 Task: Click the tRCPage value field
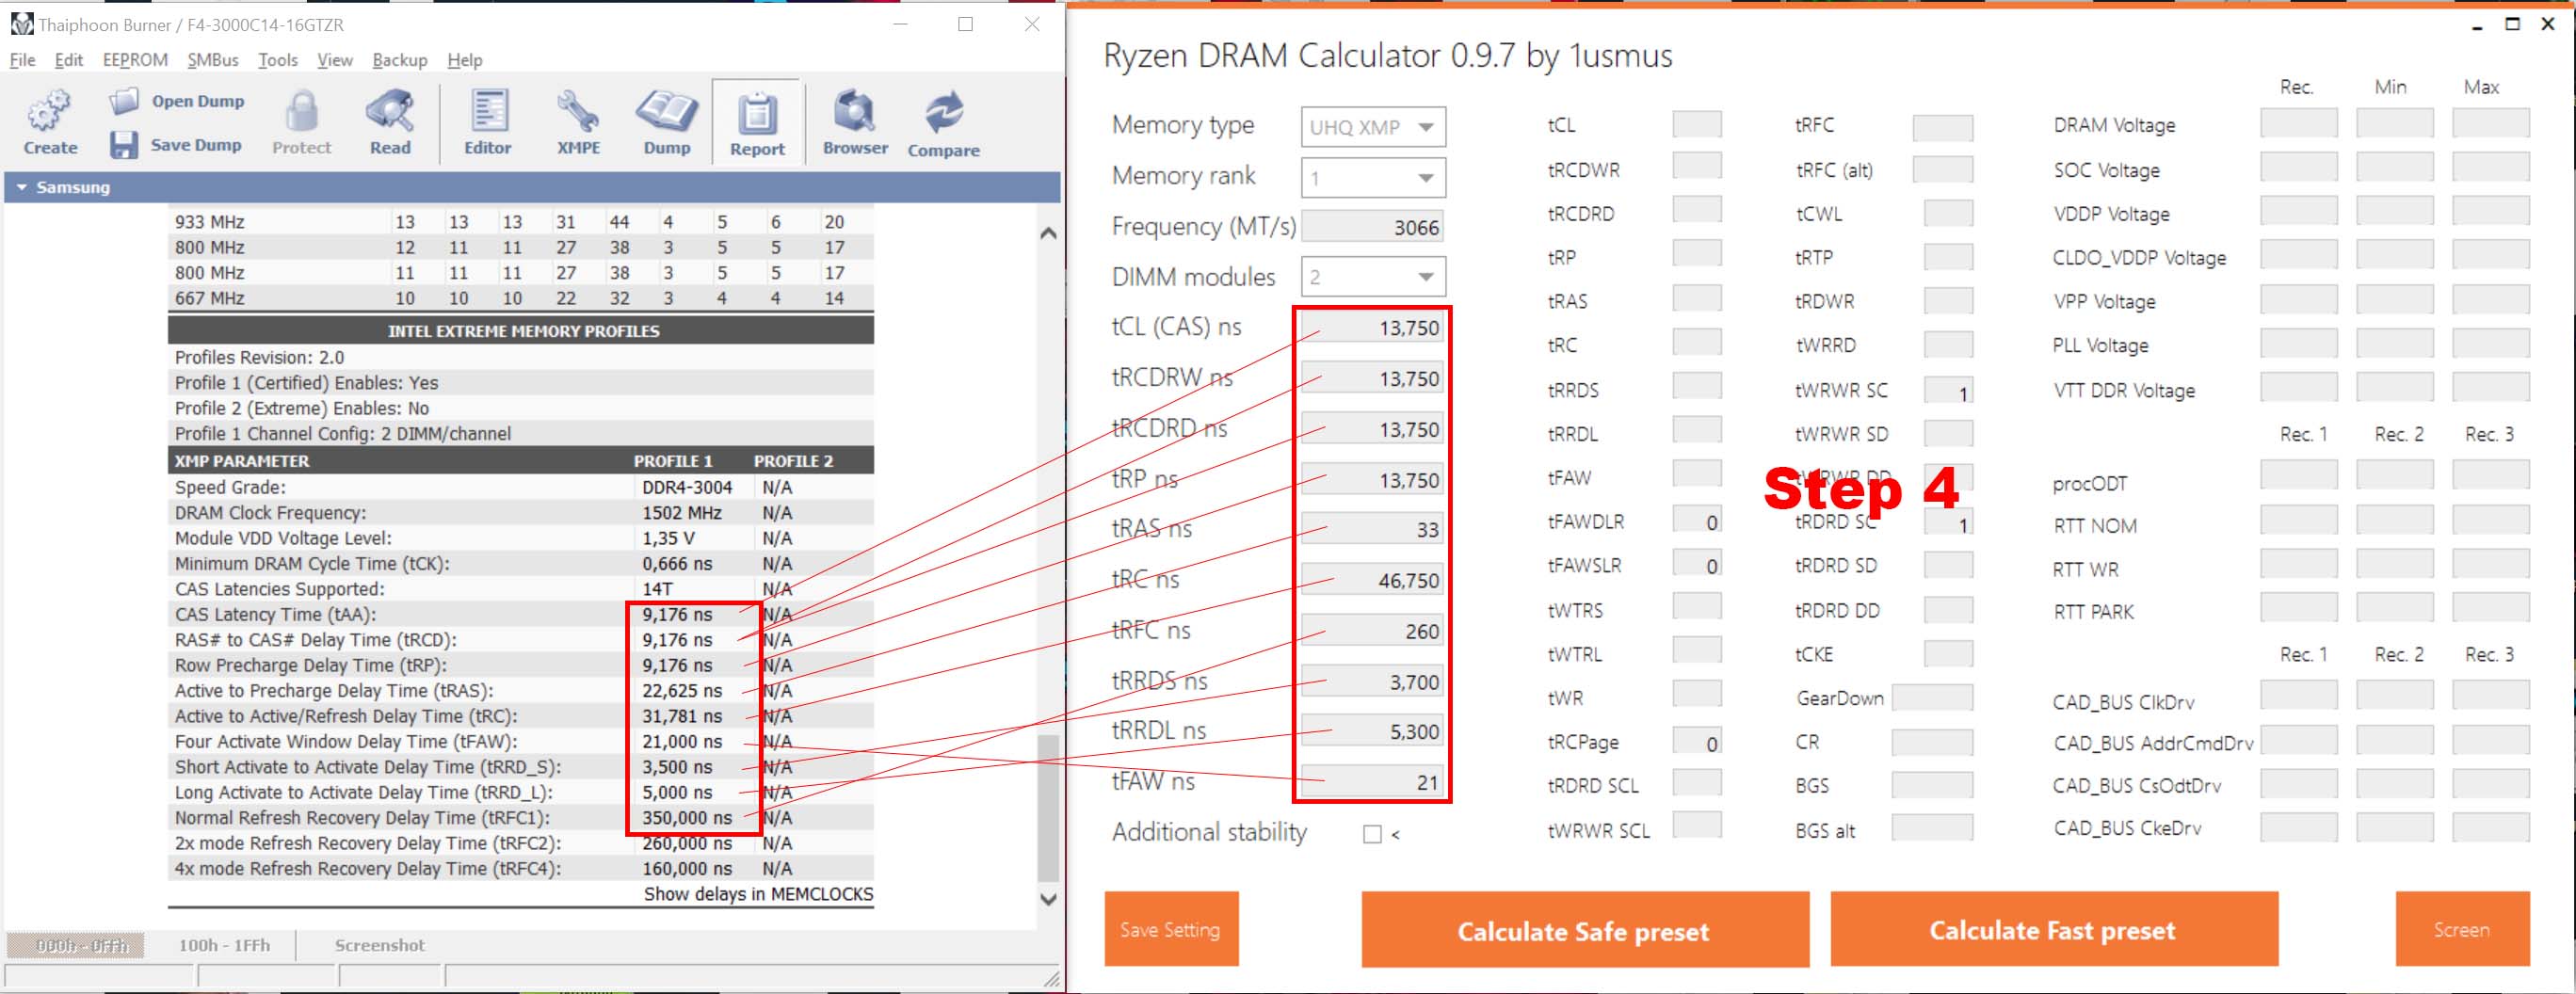coord(1697,743)
